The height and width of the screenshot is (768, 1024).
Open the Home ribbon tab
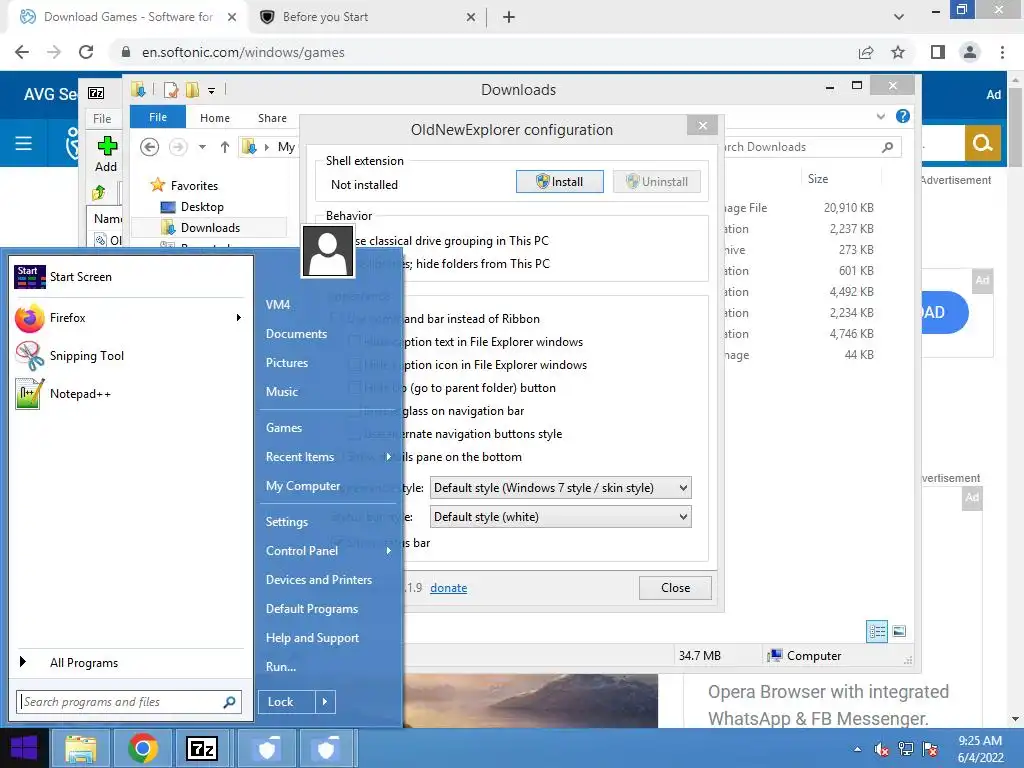(215, 118)
